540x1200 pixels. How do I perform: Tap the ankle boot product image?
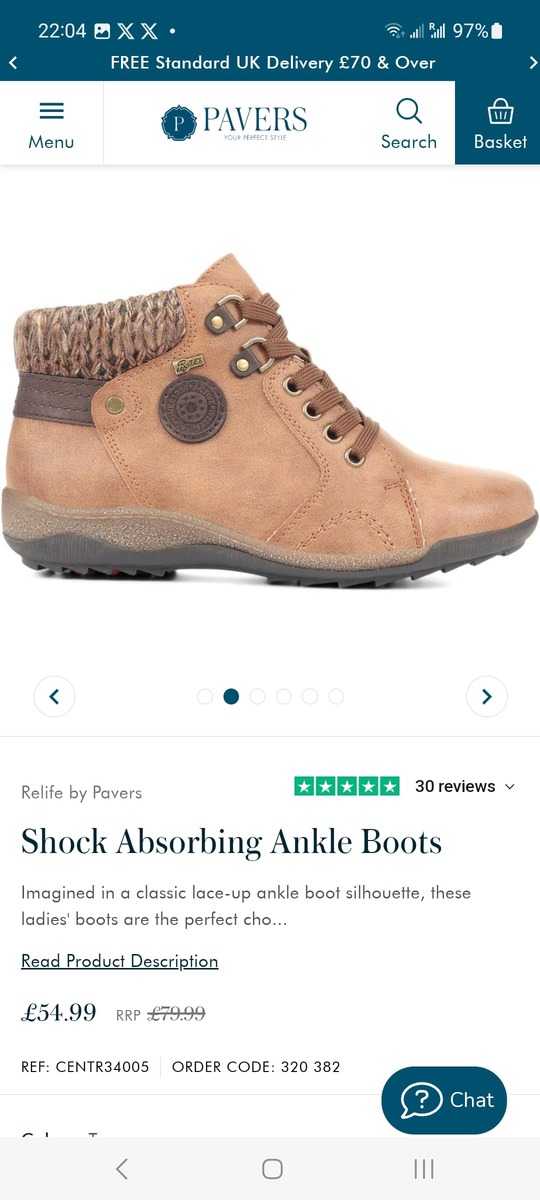coord(270,420)
